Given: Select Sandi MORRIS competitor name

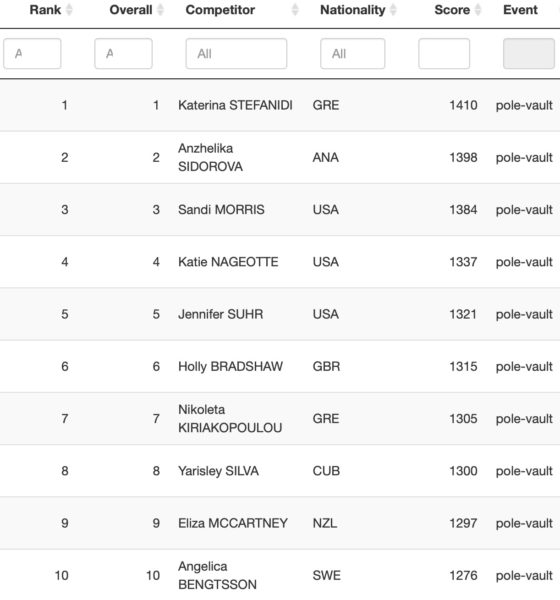Looking at the screenshot, I should tap(221, 210).
